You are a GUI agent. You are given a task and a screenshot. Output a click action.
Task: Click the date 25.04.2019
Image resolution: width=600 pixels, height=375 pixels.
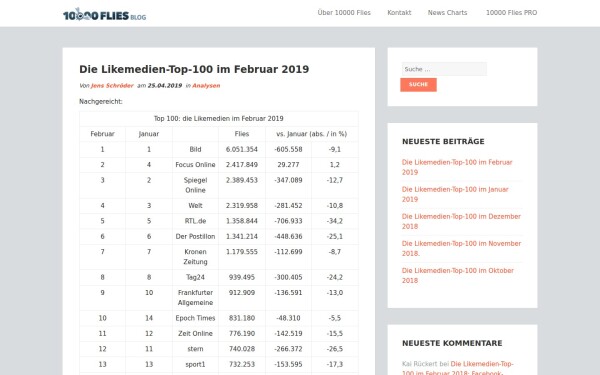pos(165,86)
